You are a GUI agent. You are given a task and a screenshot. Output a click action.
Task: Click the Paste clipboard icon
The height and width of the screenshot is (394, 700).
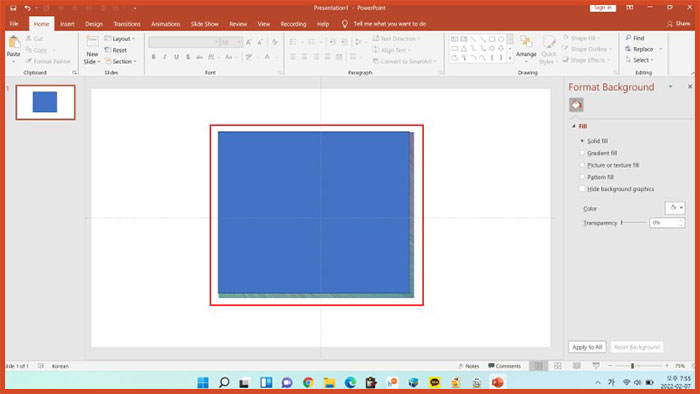point(14,42)
